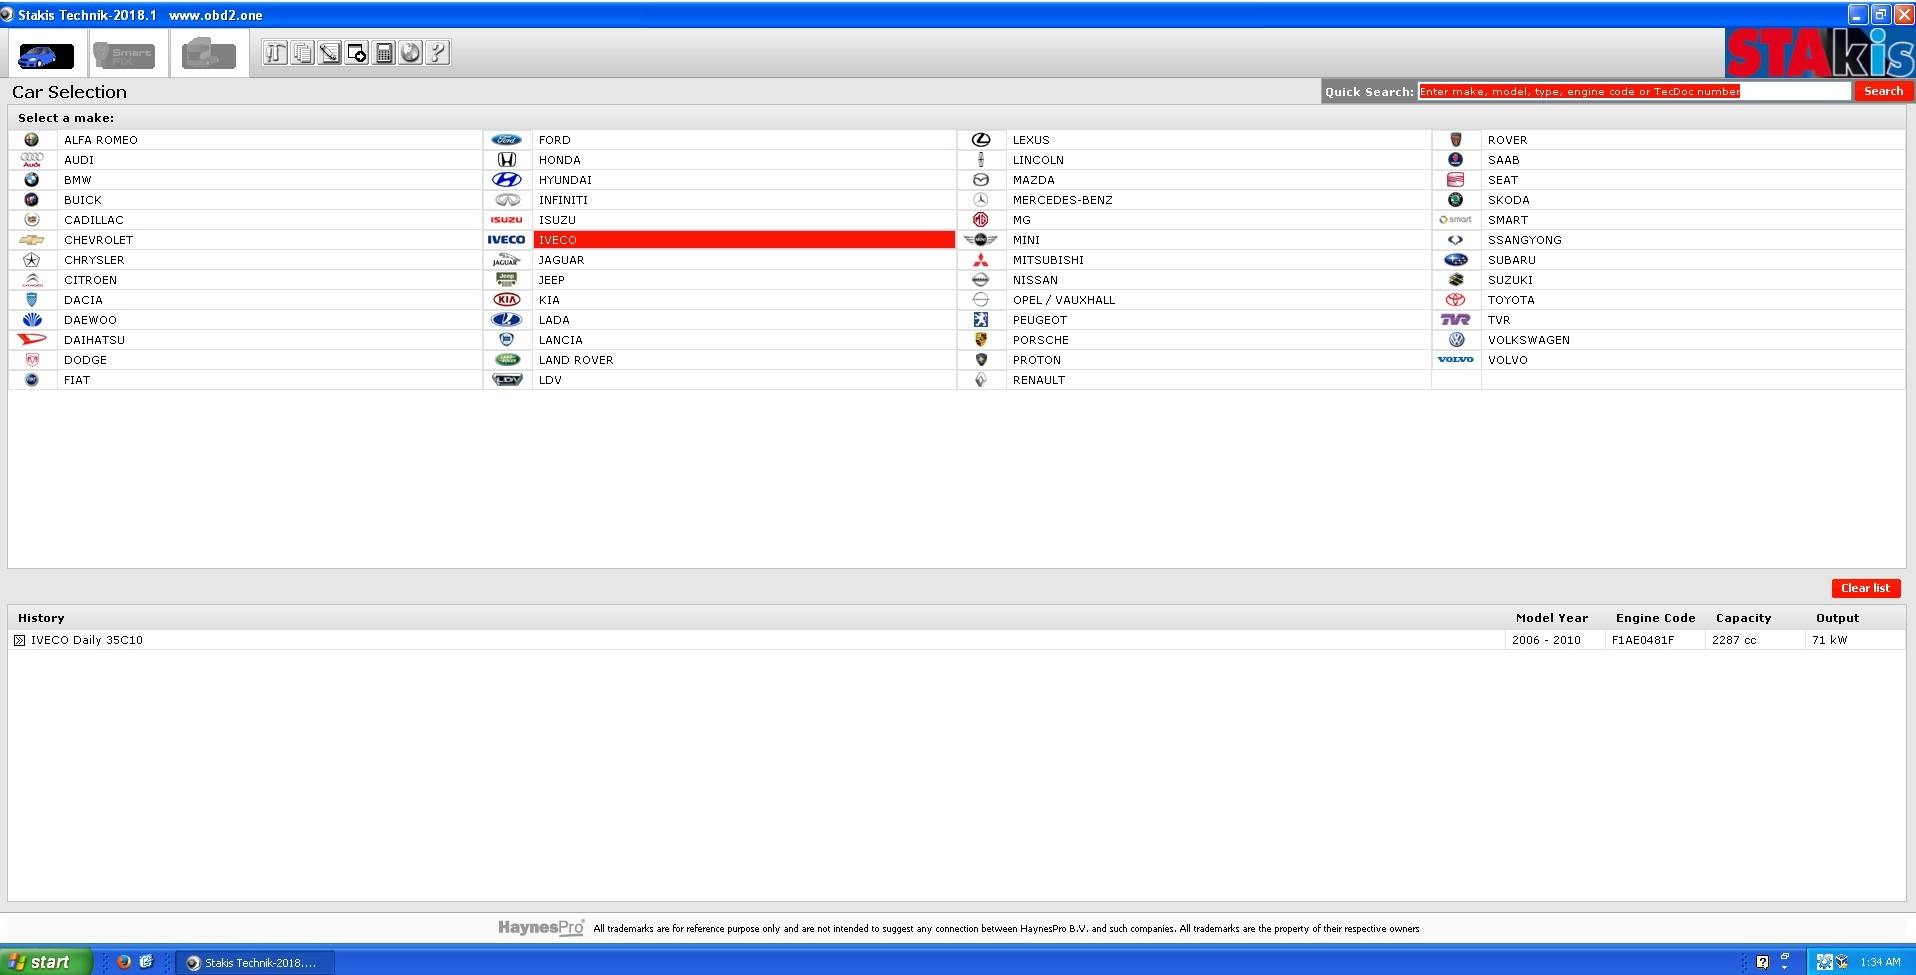Choose SSANGYONG make

click(1524, 240)
